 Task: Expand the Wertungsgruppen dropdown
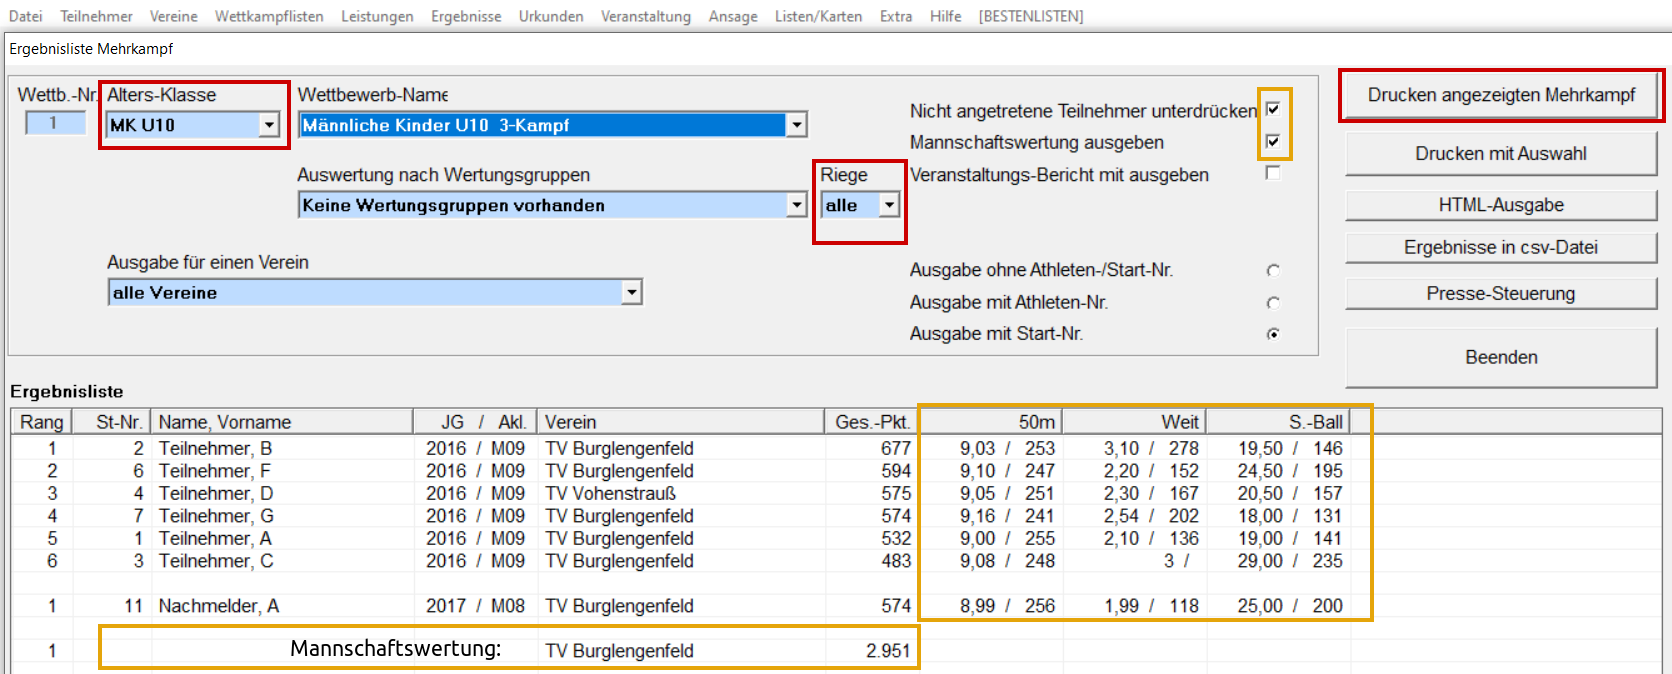(x=796, y=205)
